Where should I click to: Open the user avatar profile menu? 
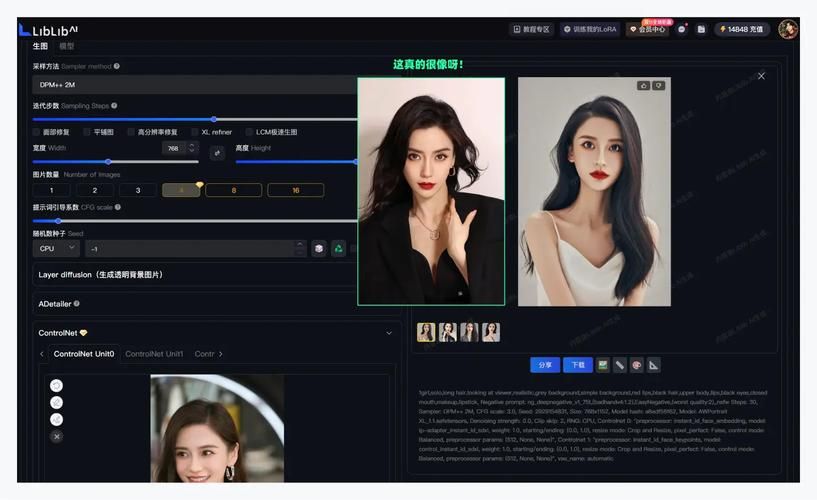[788, 29]
